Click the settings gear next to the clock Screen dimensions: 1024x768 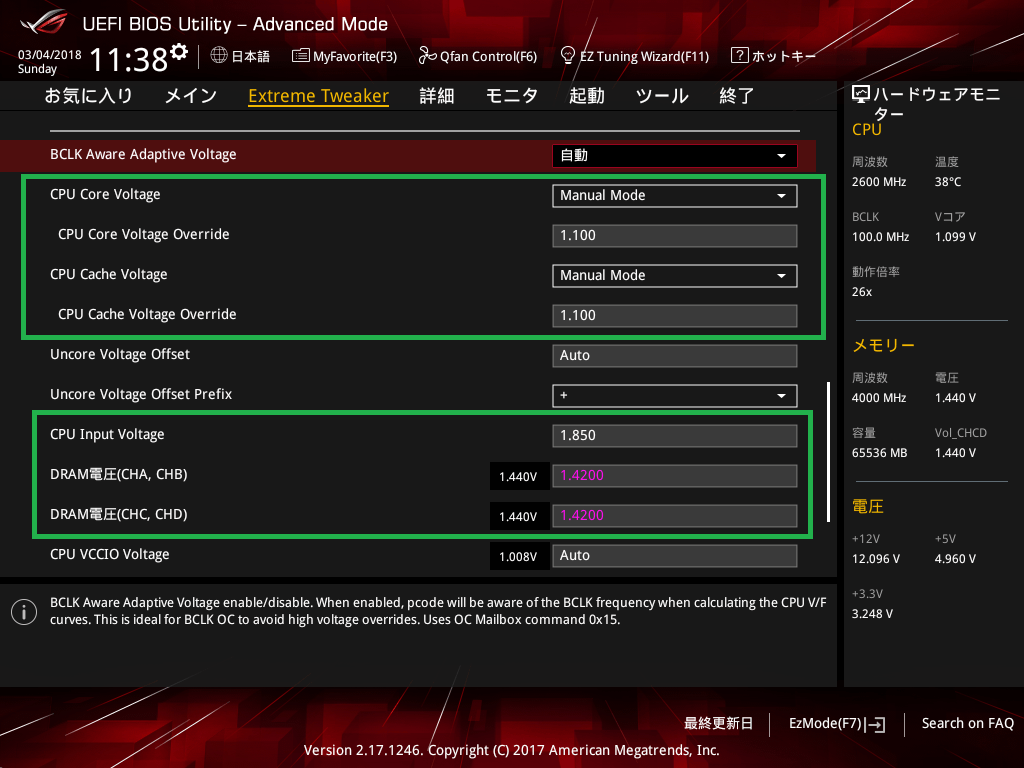tap(179, 52)
